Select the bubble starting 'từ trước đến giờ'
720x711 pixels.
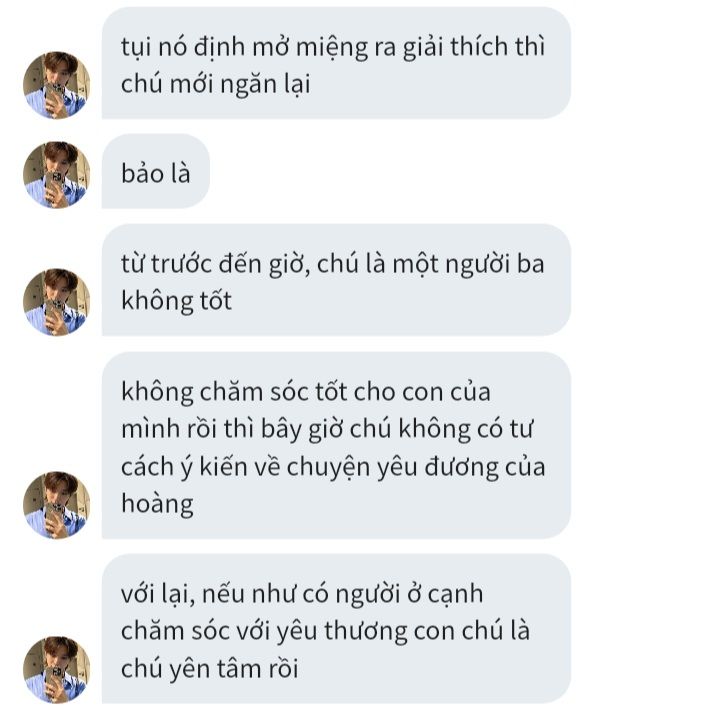click(336, 280)
